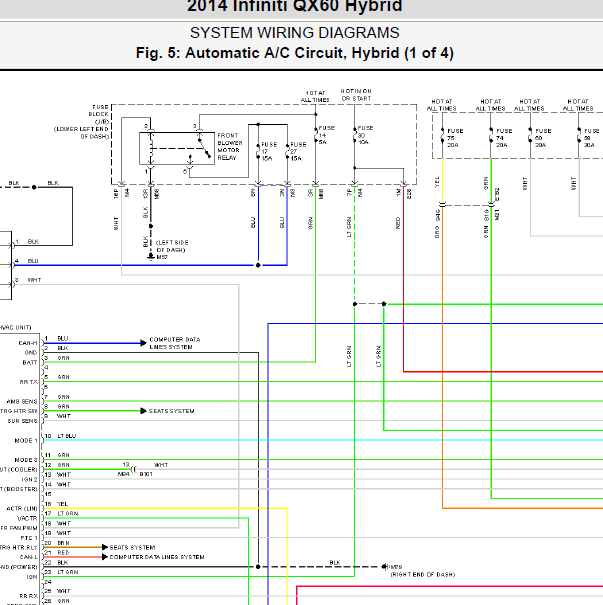Click the arrowhead on the red CAN-L wire
The image size is (603, 605).
tap(104, 557)
